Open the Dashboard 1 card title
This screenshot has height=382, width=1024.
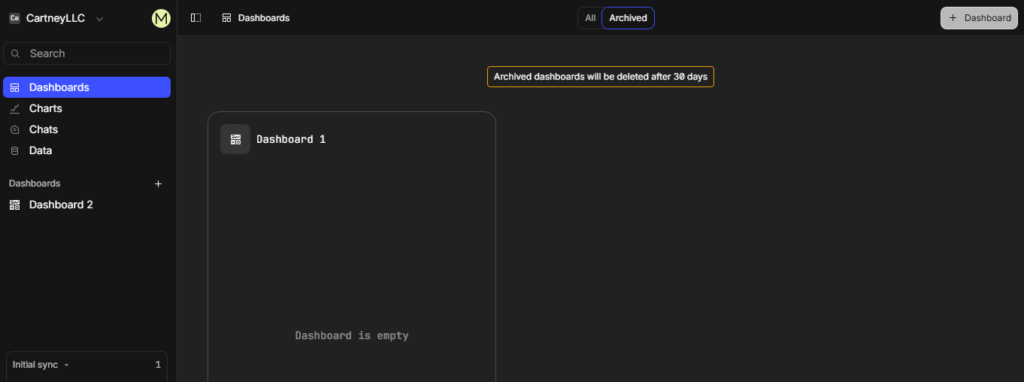(x=291, y=139)
